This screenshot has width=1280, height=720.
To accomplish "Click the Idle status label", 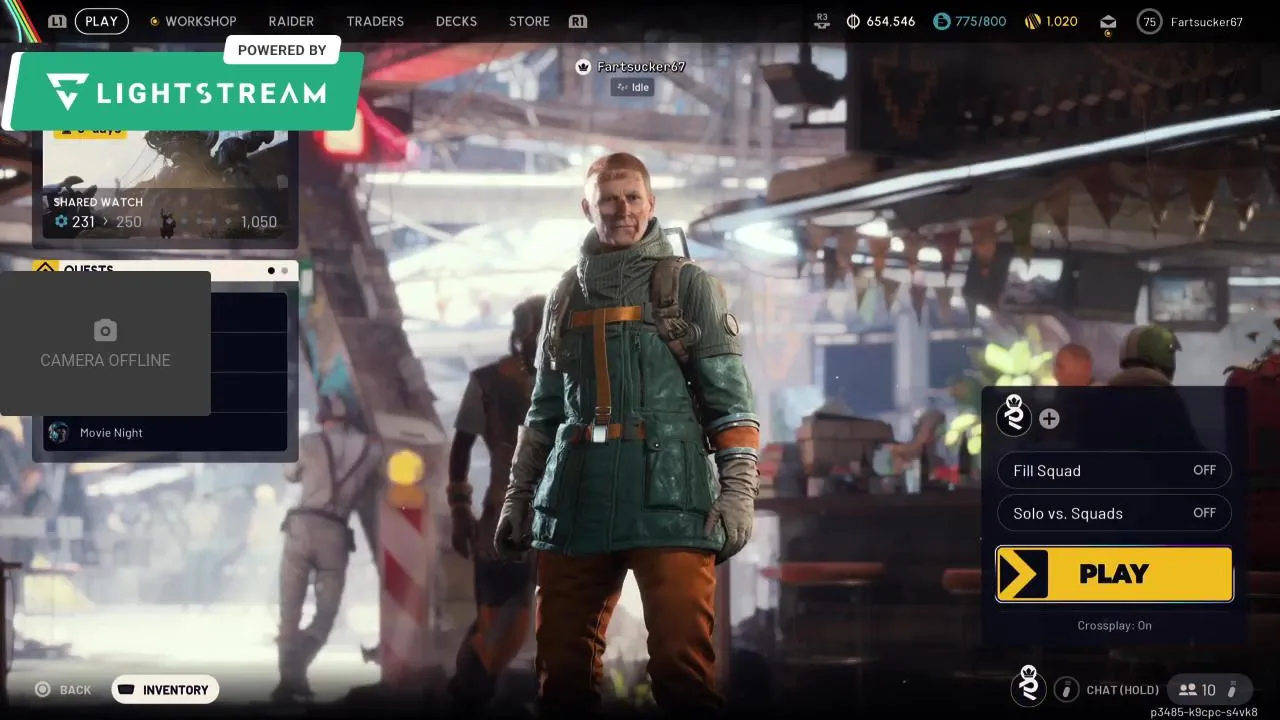I will [632, 87].
